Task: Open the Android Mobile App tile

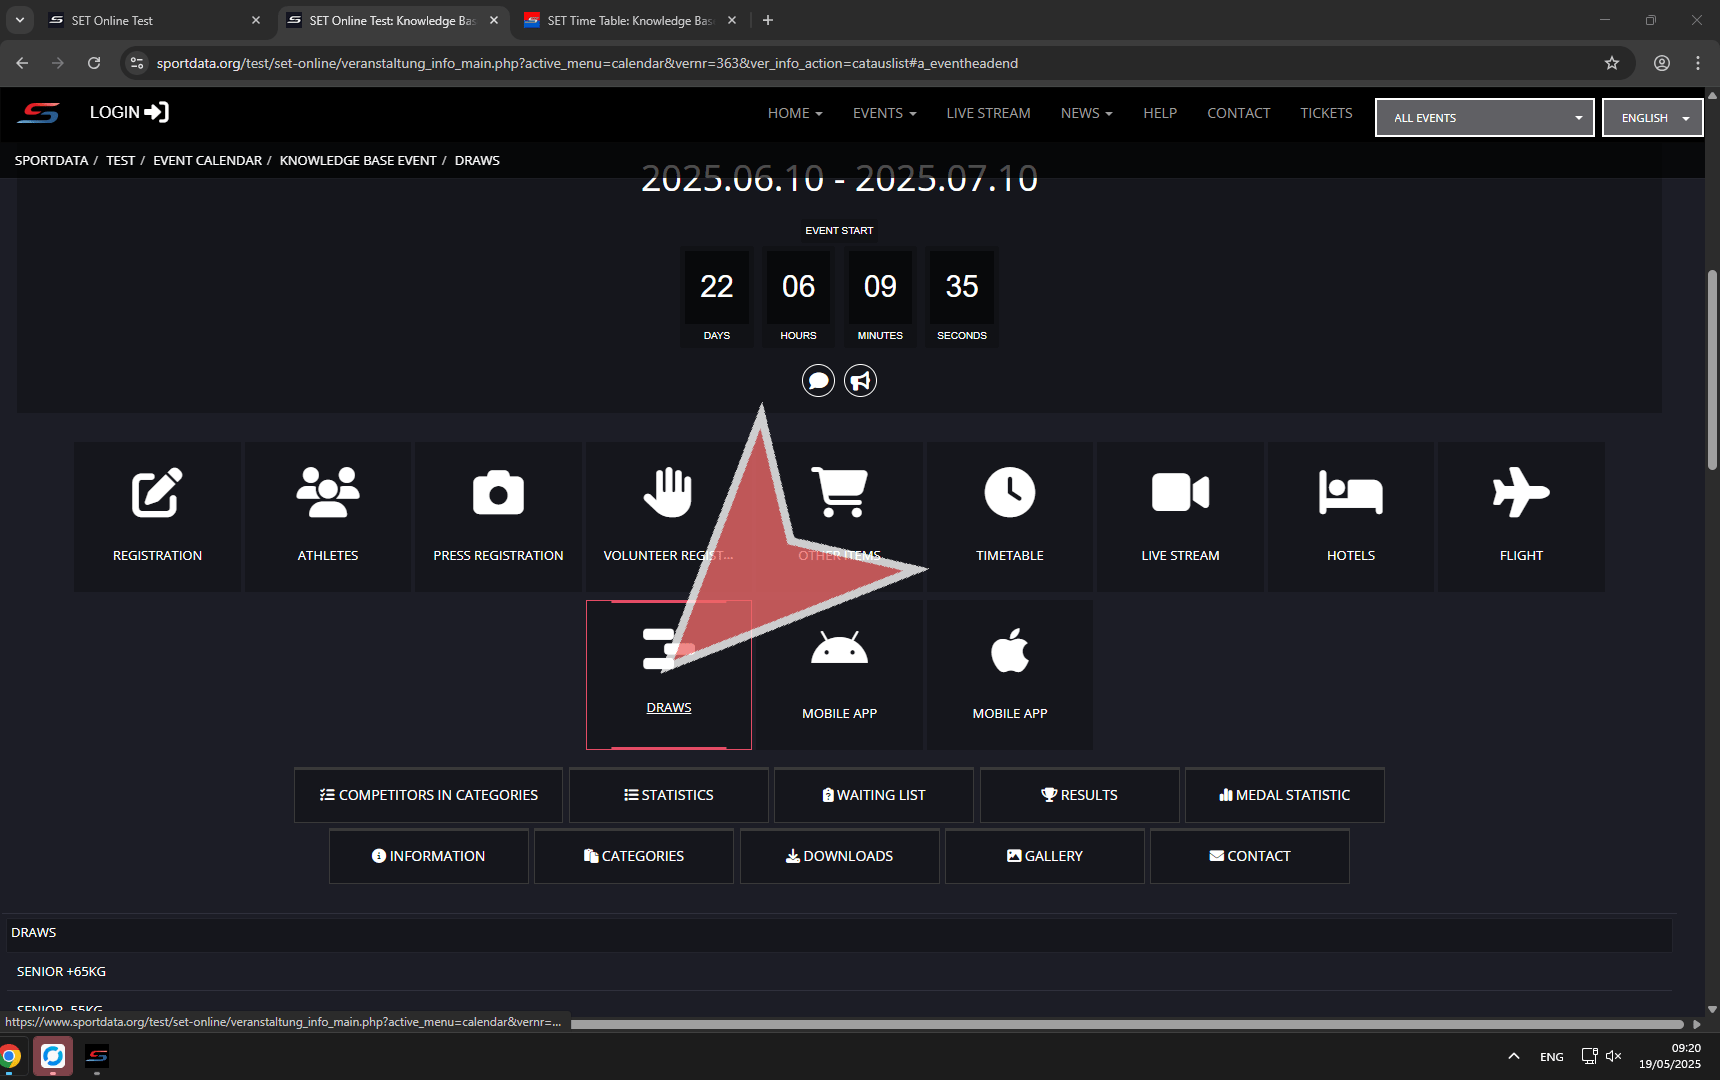Action: click(839, 652)
